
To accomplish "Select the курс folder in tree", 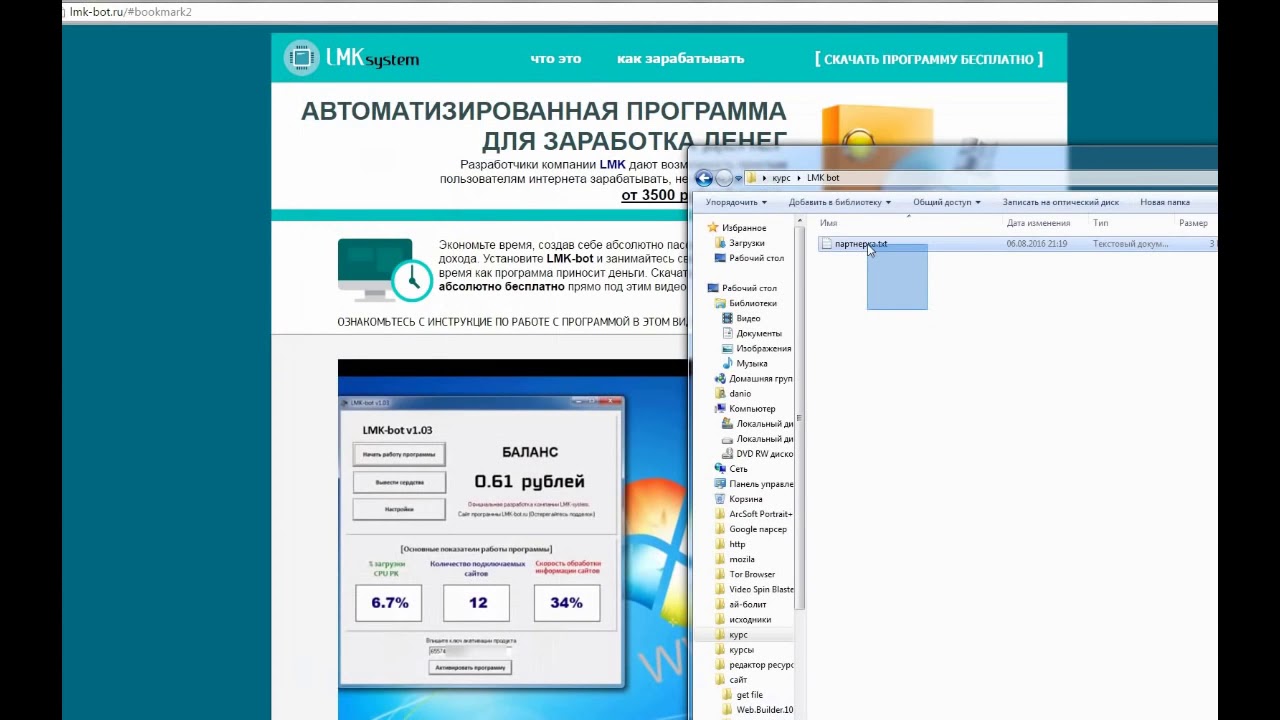I will click(x=731, y=635).
